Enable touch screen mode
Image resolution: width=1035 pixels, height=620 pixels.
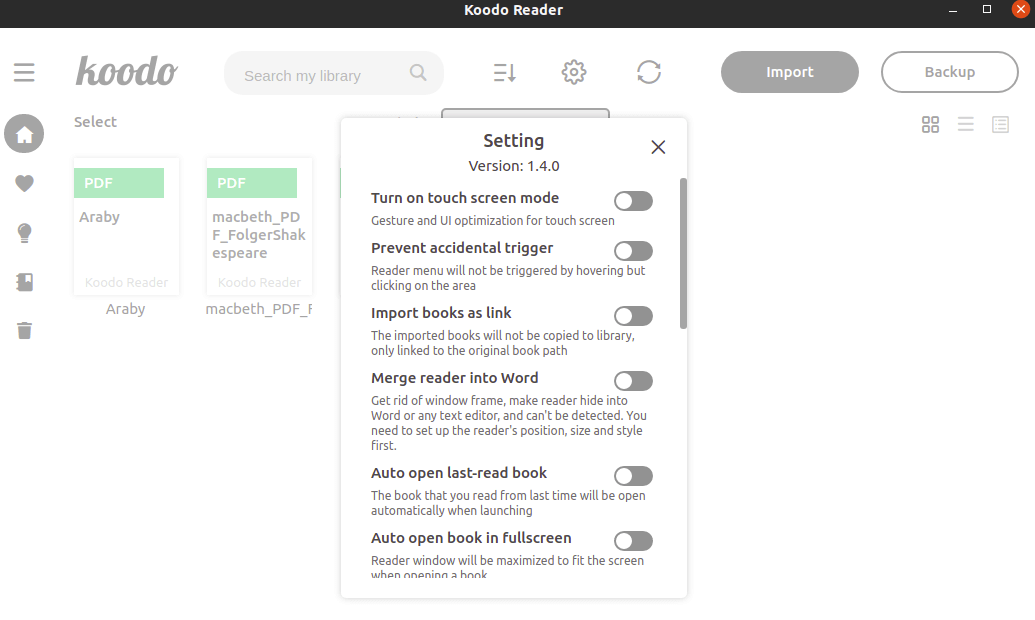click(x=633, y=200)
